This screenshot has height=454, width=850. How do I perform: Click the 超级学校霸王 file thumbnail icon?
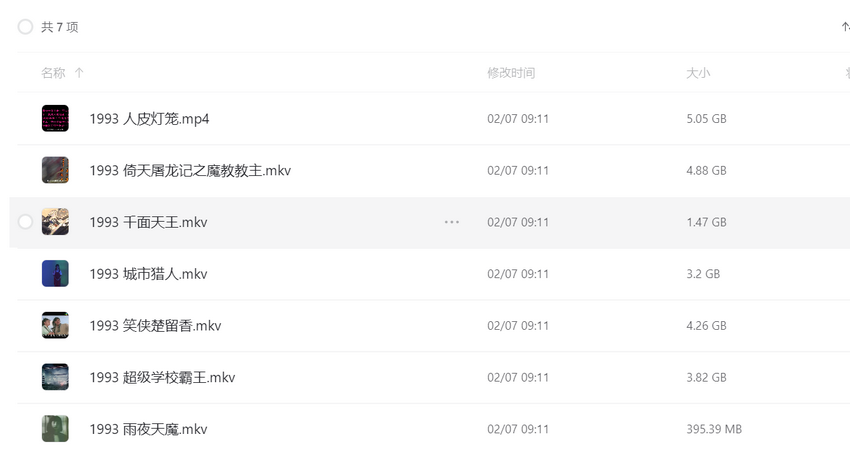click(55, 377)
